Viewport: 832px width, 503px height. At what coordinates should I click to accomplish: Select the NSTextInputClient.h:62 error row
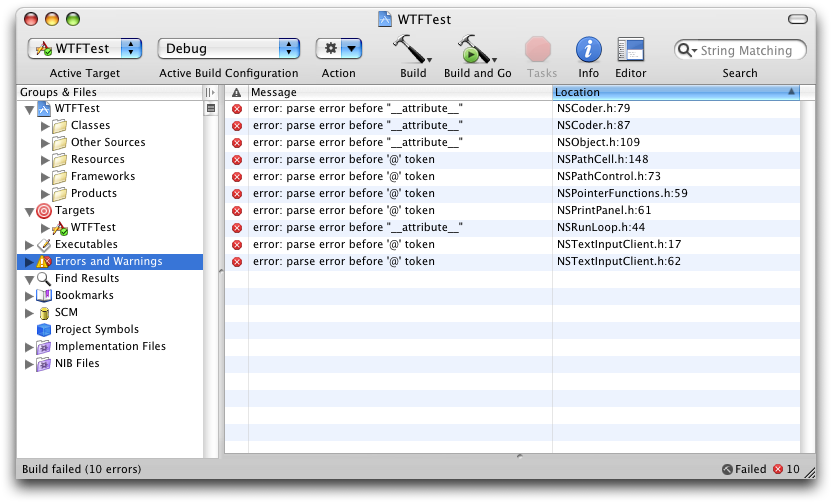(512, 261)
